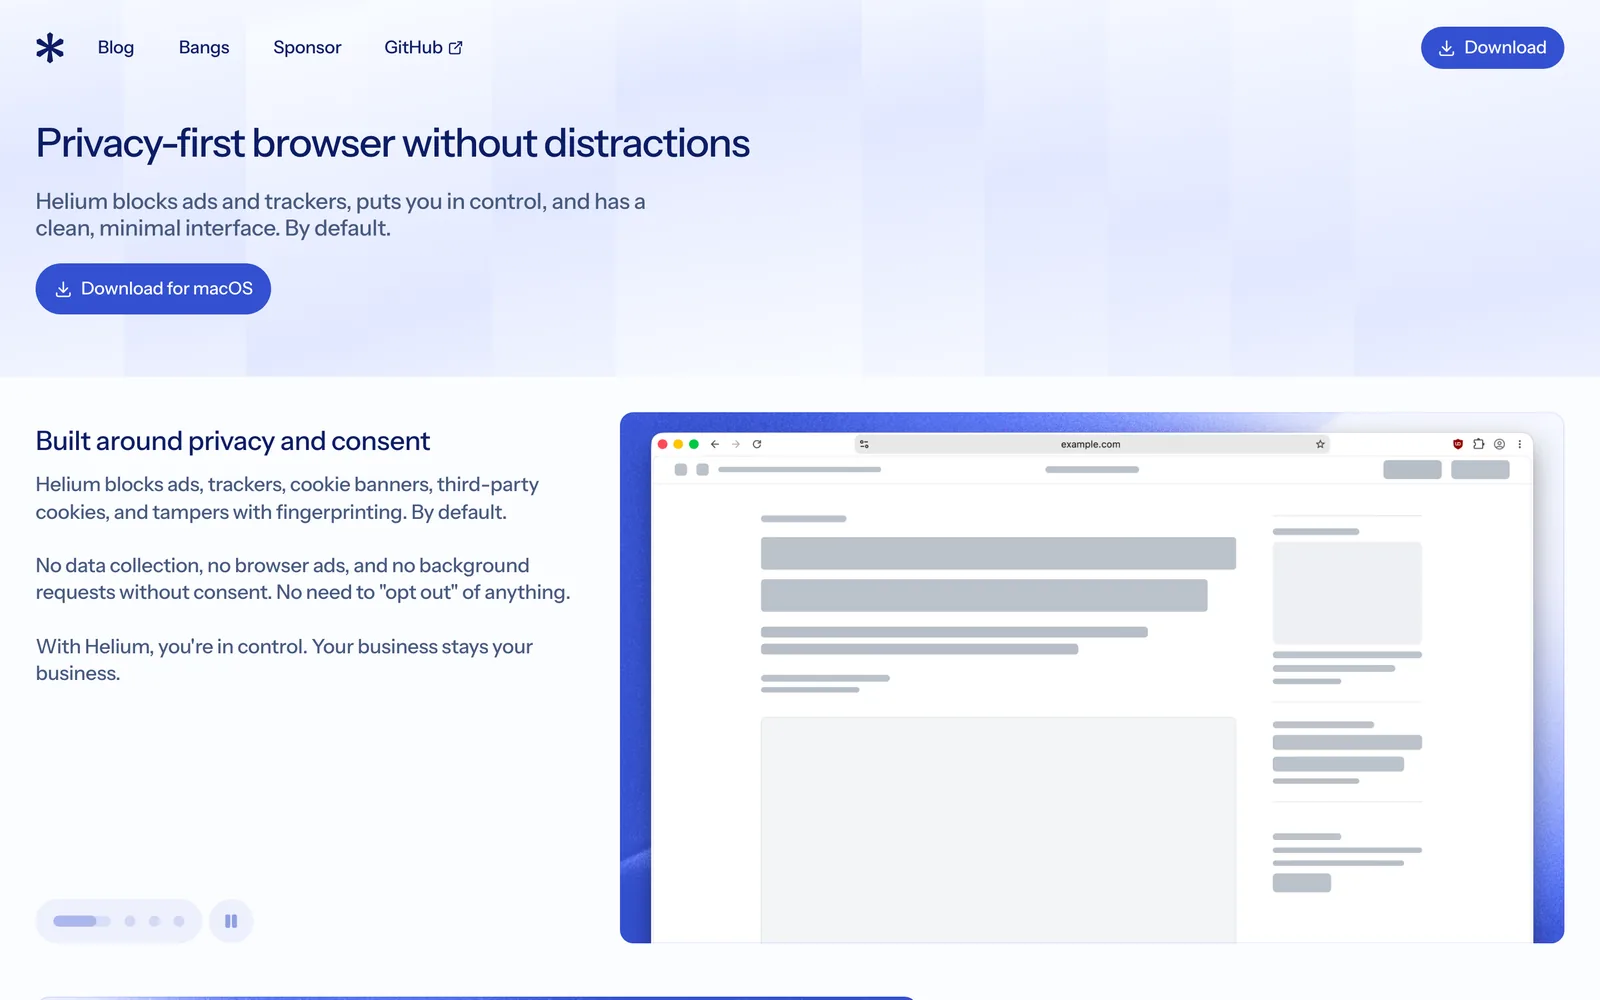Visit the GitHub external link

(423, 48)
